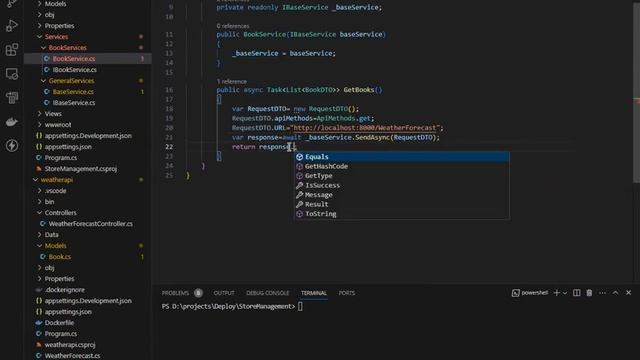Open Book.cs file

coord(88,257)
